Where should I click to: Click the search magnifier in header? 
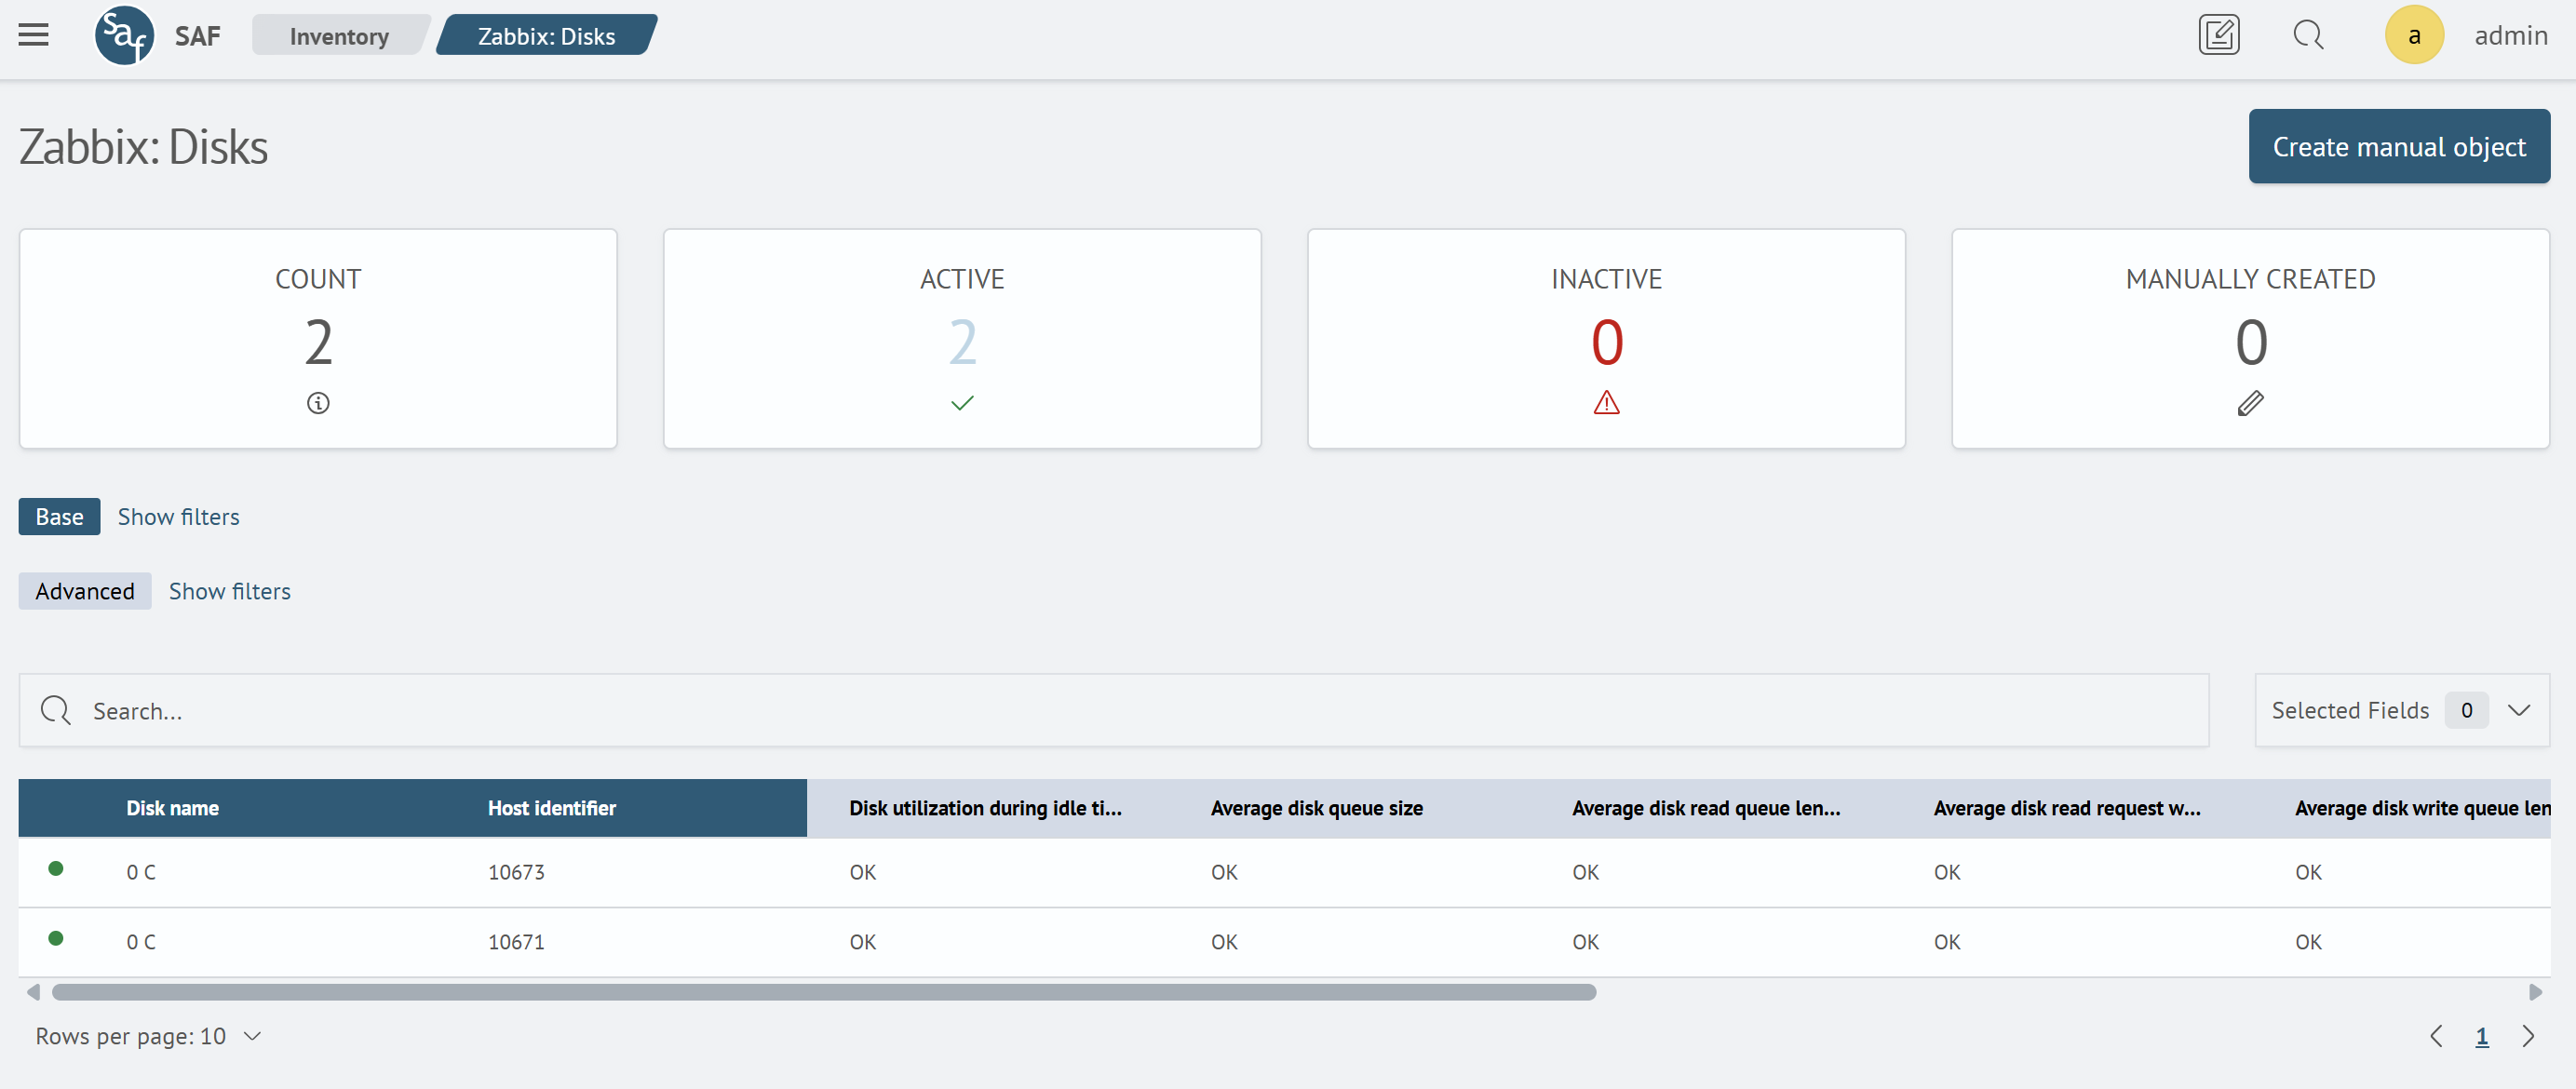point(2308,35)
